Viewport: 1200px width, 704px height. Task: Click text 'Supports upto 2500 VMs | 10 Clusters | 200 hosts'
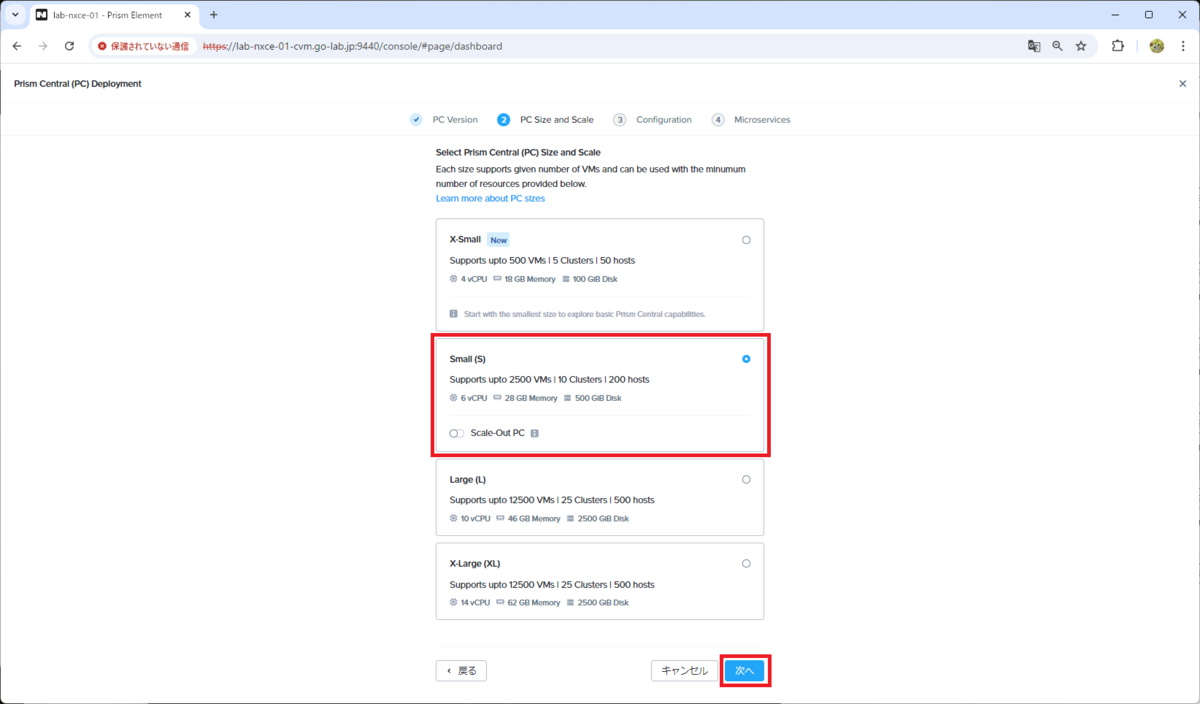coord(549,380)
